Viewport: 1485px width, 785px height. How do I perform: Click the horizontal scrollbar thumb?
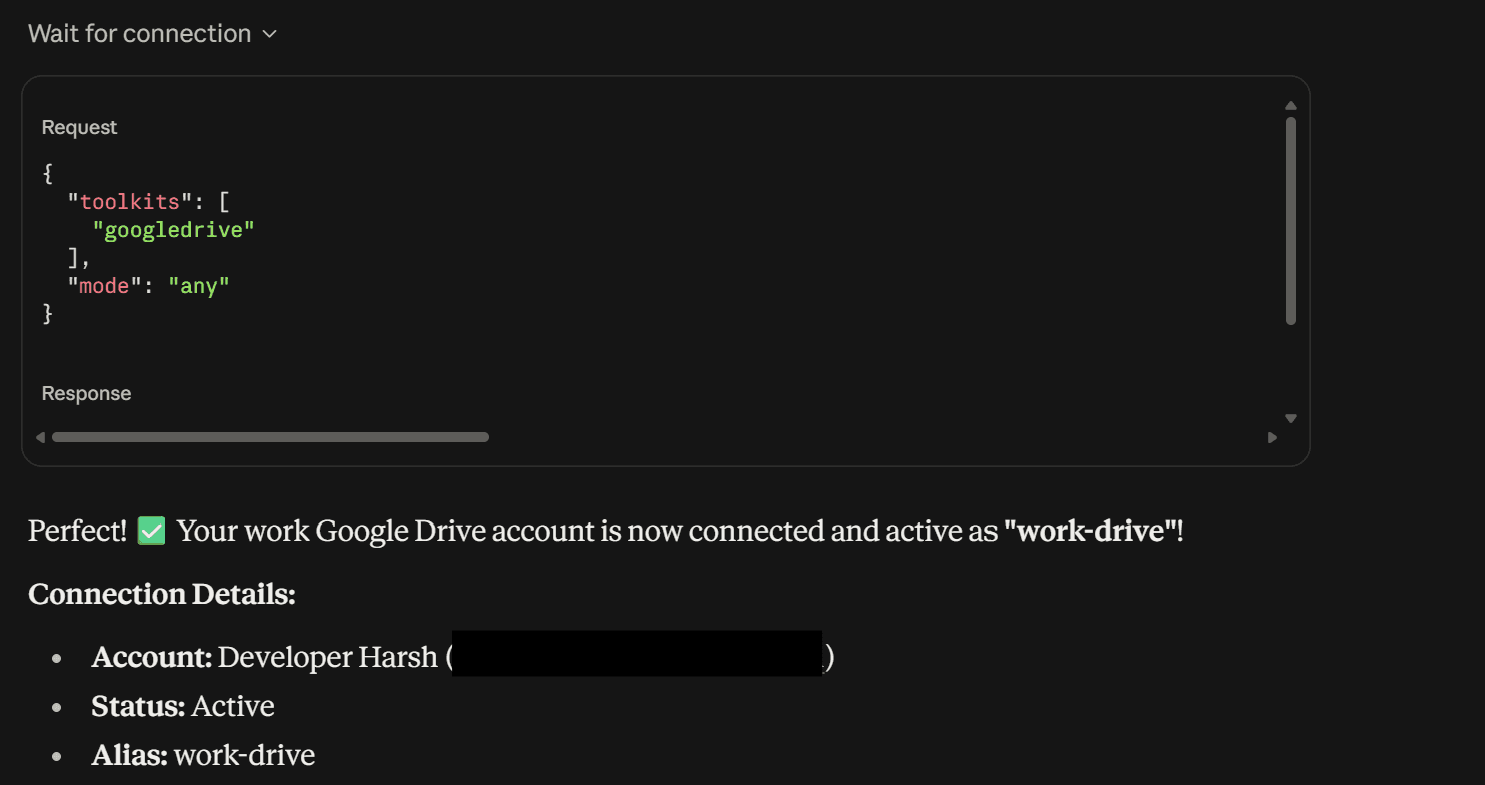pos(270,437)
